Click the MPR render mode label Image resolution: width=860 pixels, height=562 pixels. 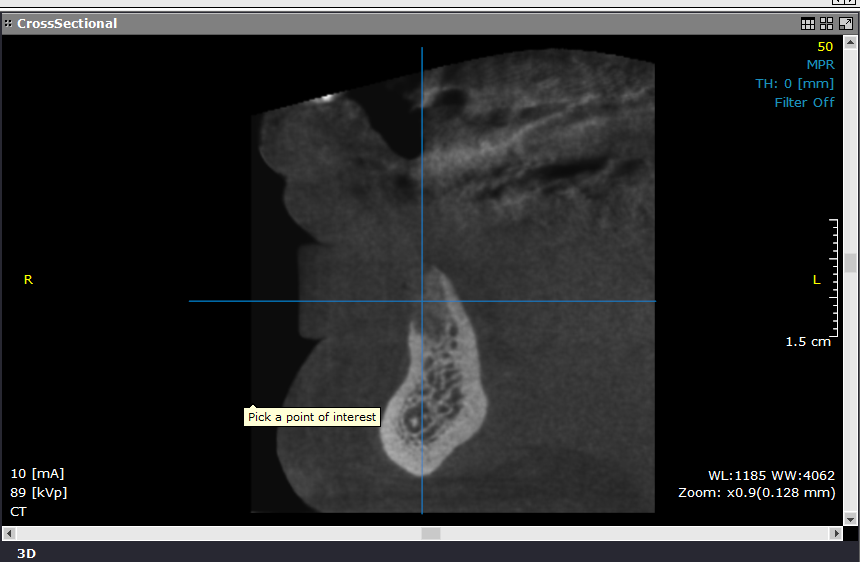(820, 65)
